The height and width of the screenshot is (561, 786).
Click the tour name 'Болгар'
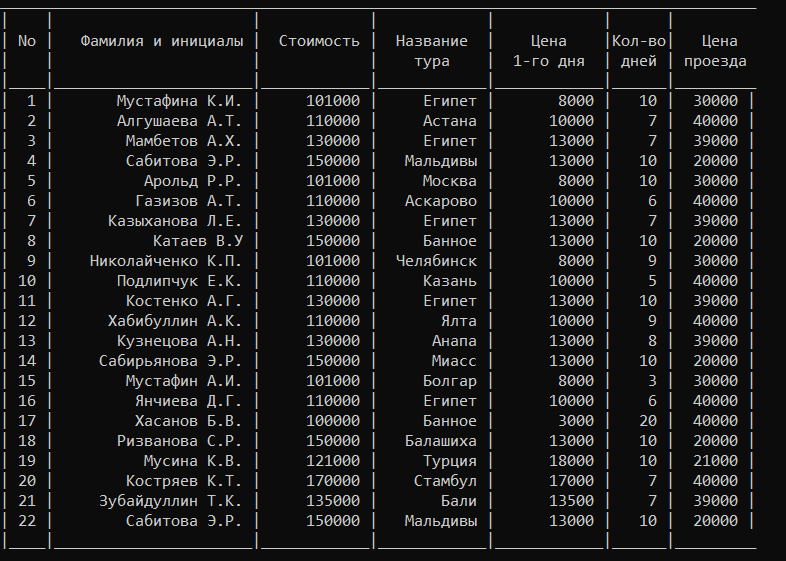(450, 381)
